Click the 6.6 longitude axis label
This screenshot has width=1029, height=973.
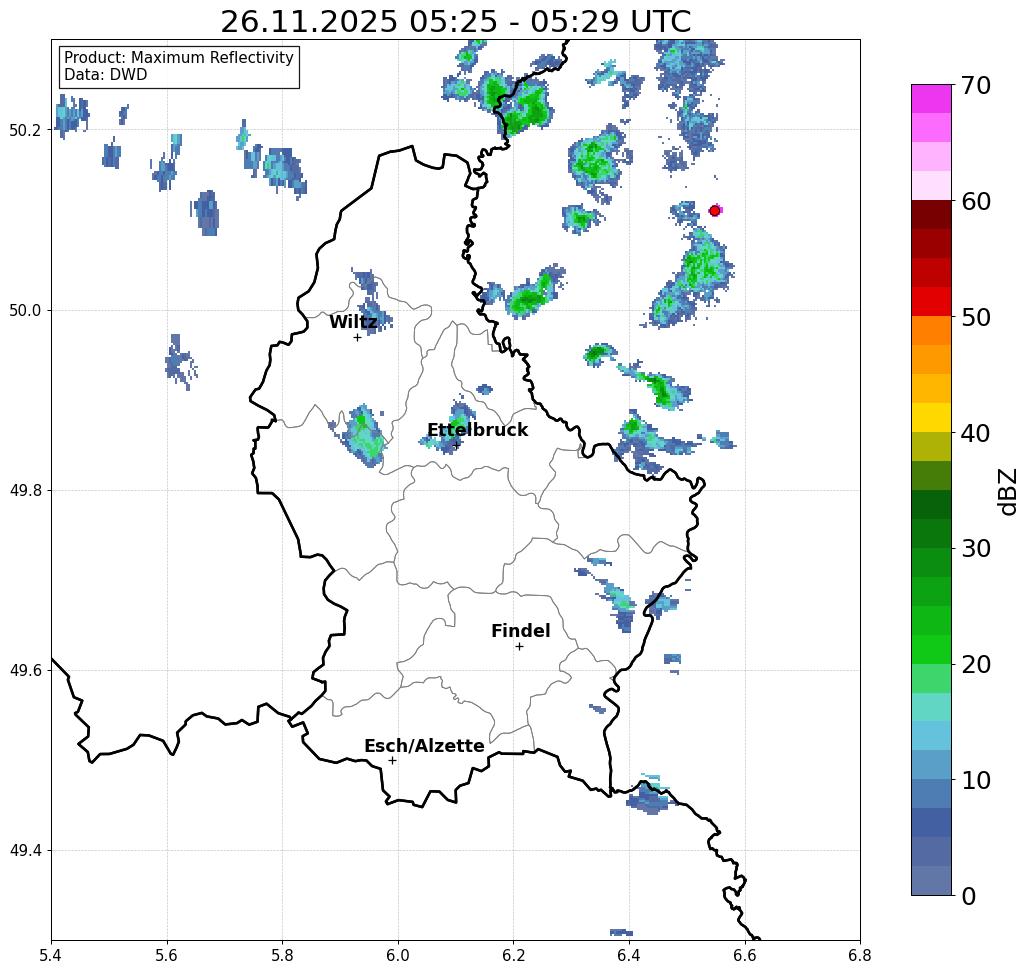coord(745,955)
